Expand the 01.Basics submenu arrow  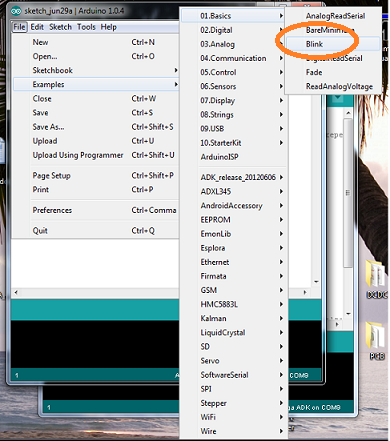pos(281,16)
